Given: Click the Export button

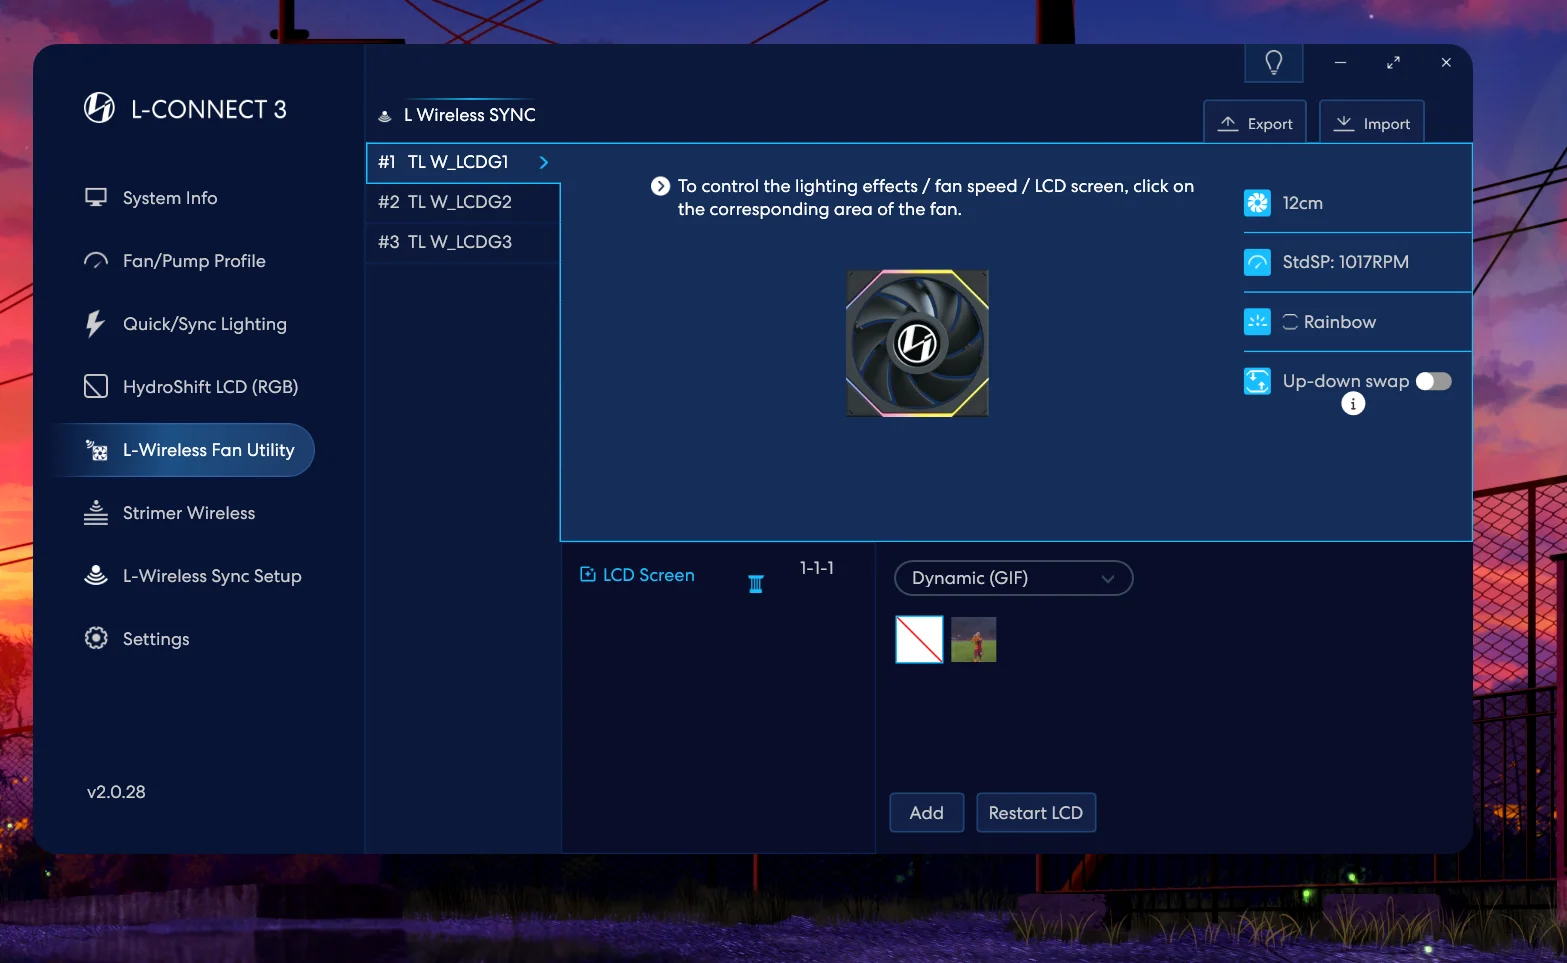Looking at the screenshot, I should [1255, 123].
